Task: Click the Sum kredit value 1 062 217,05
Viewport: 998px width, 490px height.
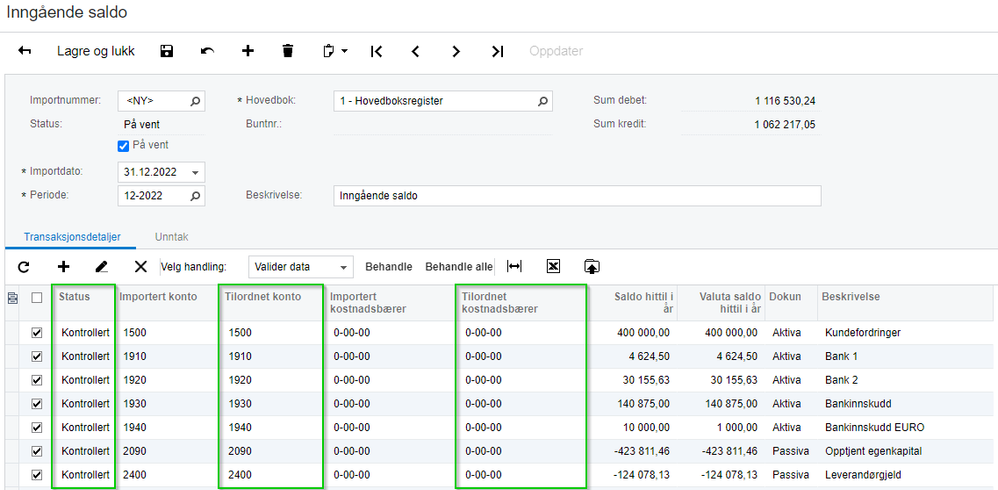Action: click(783, 124)
